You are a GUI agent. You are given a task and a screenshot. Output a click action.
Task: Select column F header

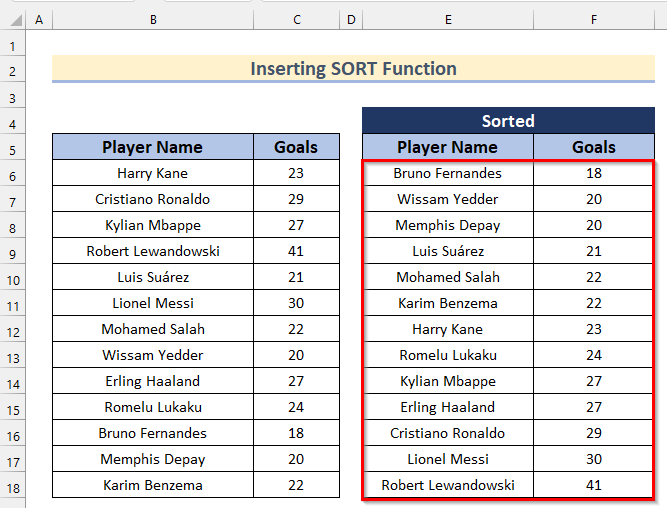point(594,20)
